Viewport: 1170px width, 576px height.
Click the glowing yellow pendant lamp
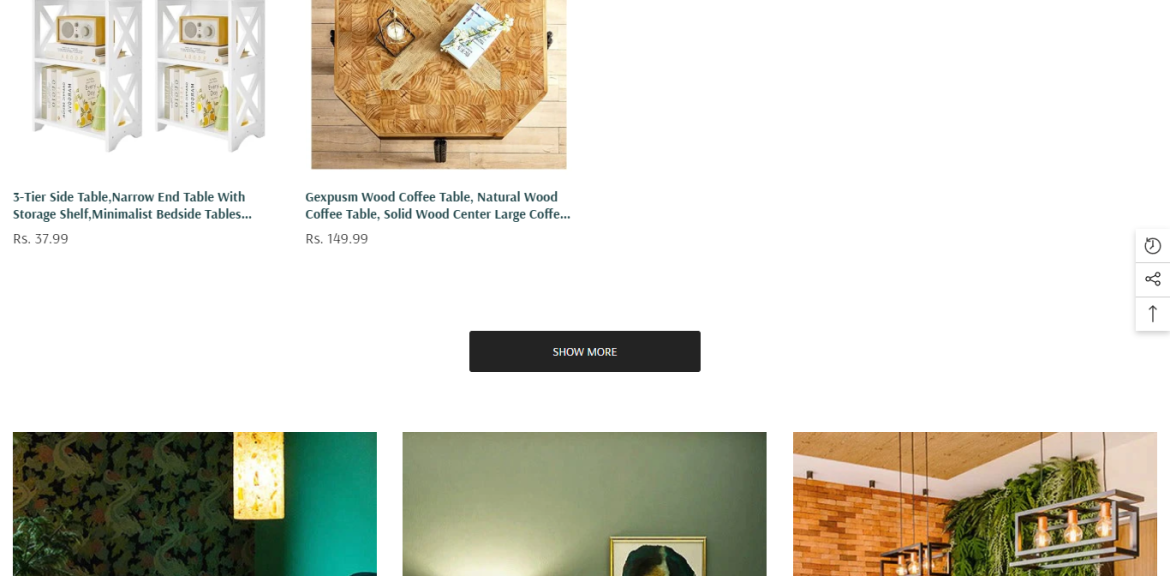(x=258, y=475)
